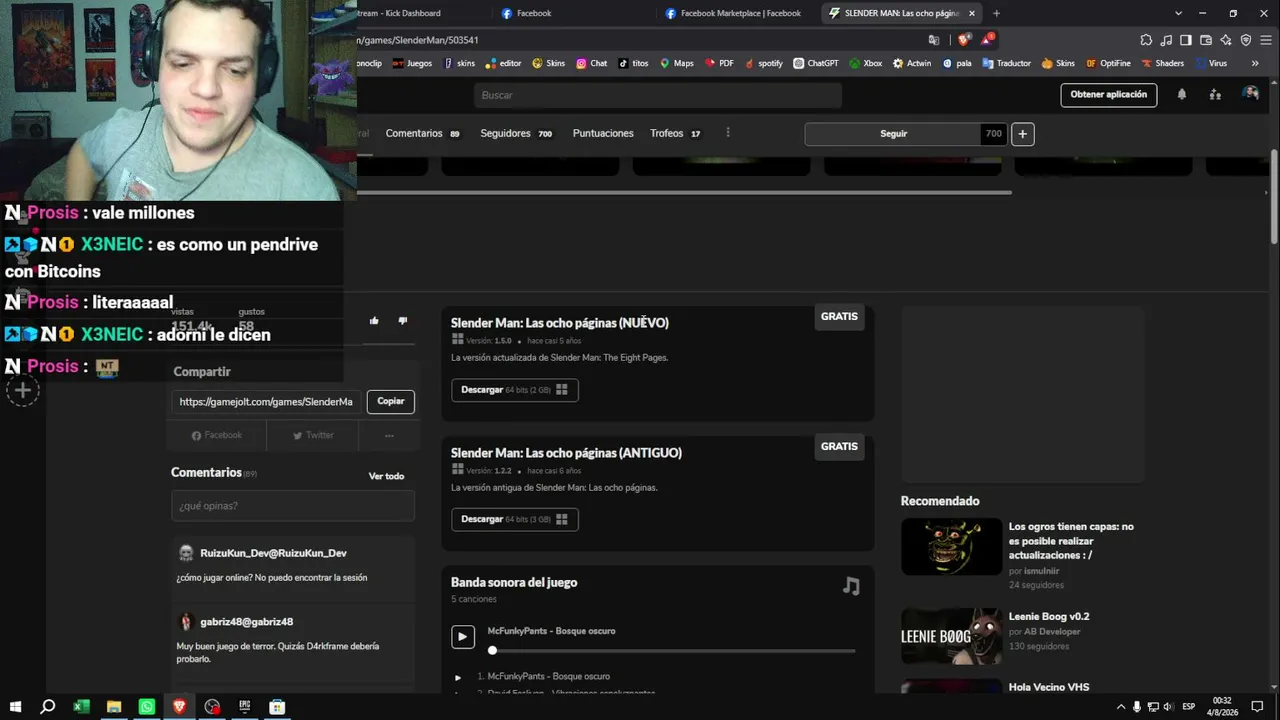Open the Epic Games launcher in taskbar
Image resolution: width=1280 pixels, height=720 pixels.
coord(244,707)
